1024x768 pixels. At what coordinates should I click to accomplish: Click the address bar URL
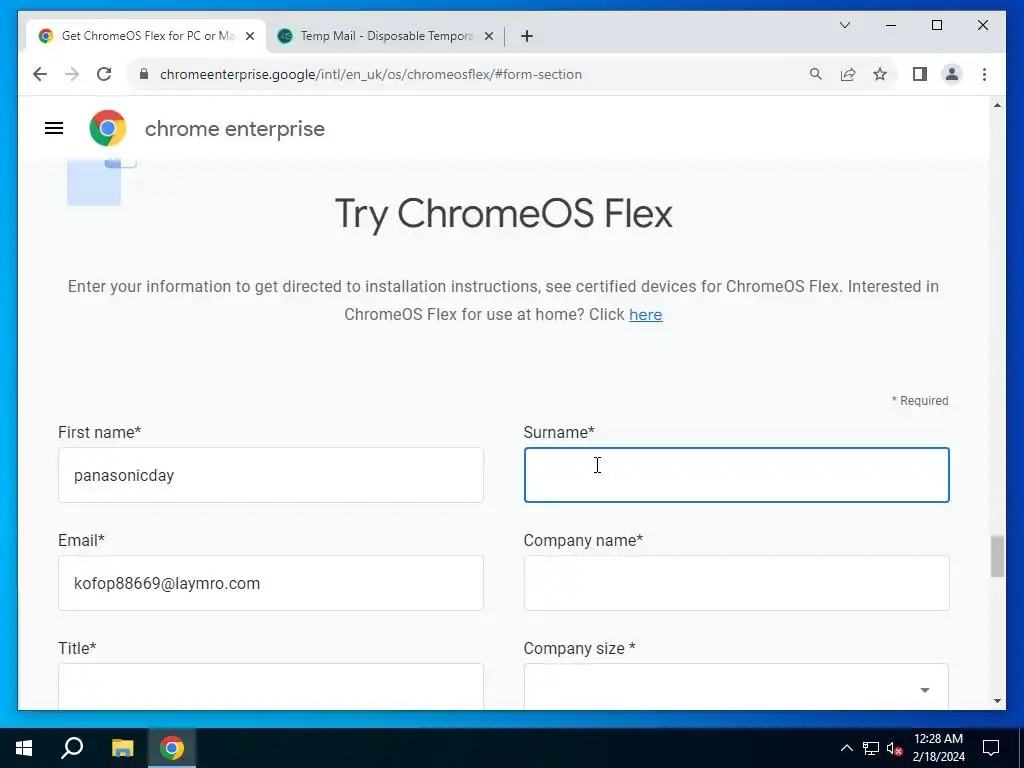coord(371,74)
